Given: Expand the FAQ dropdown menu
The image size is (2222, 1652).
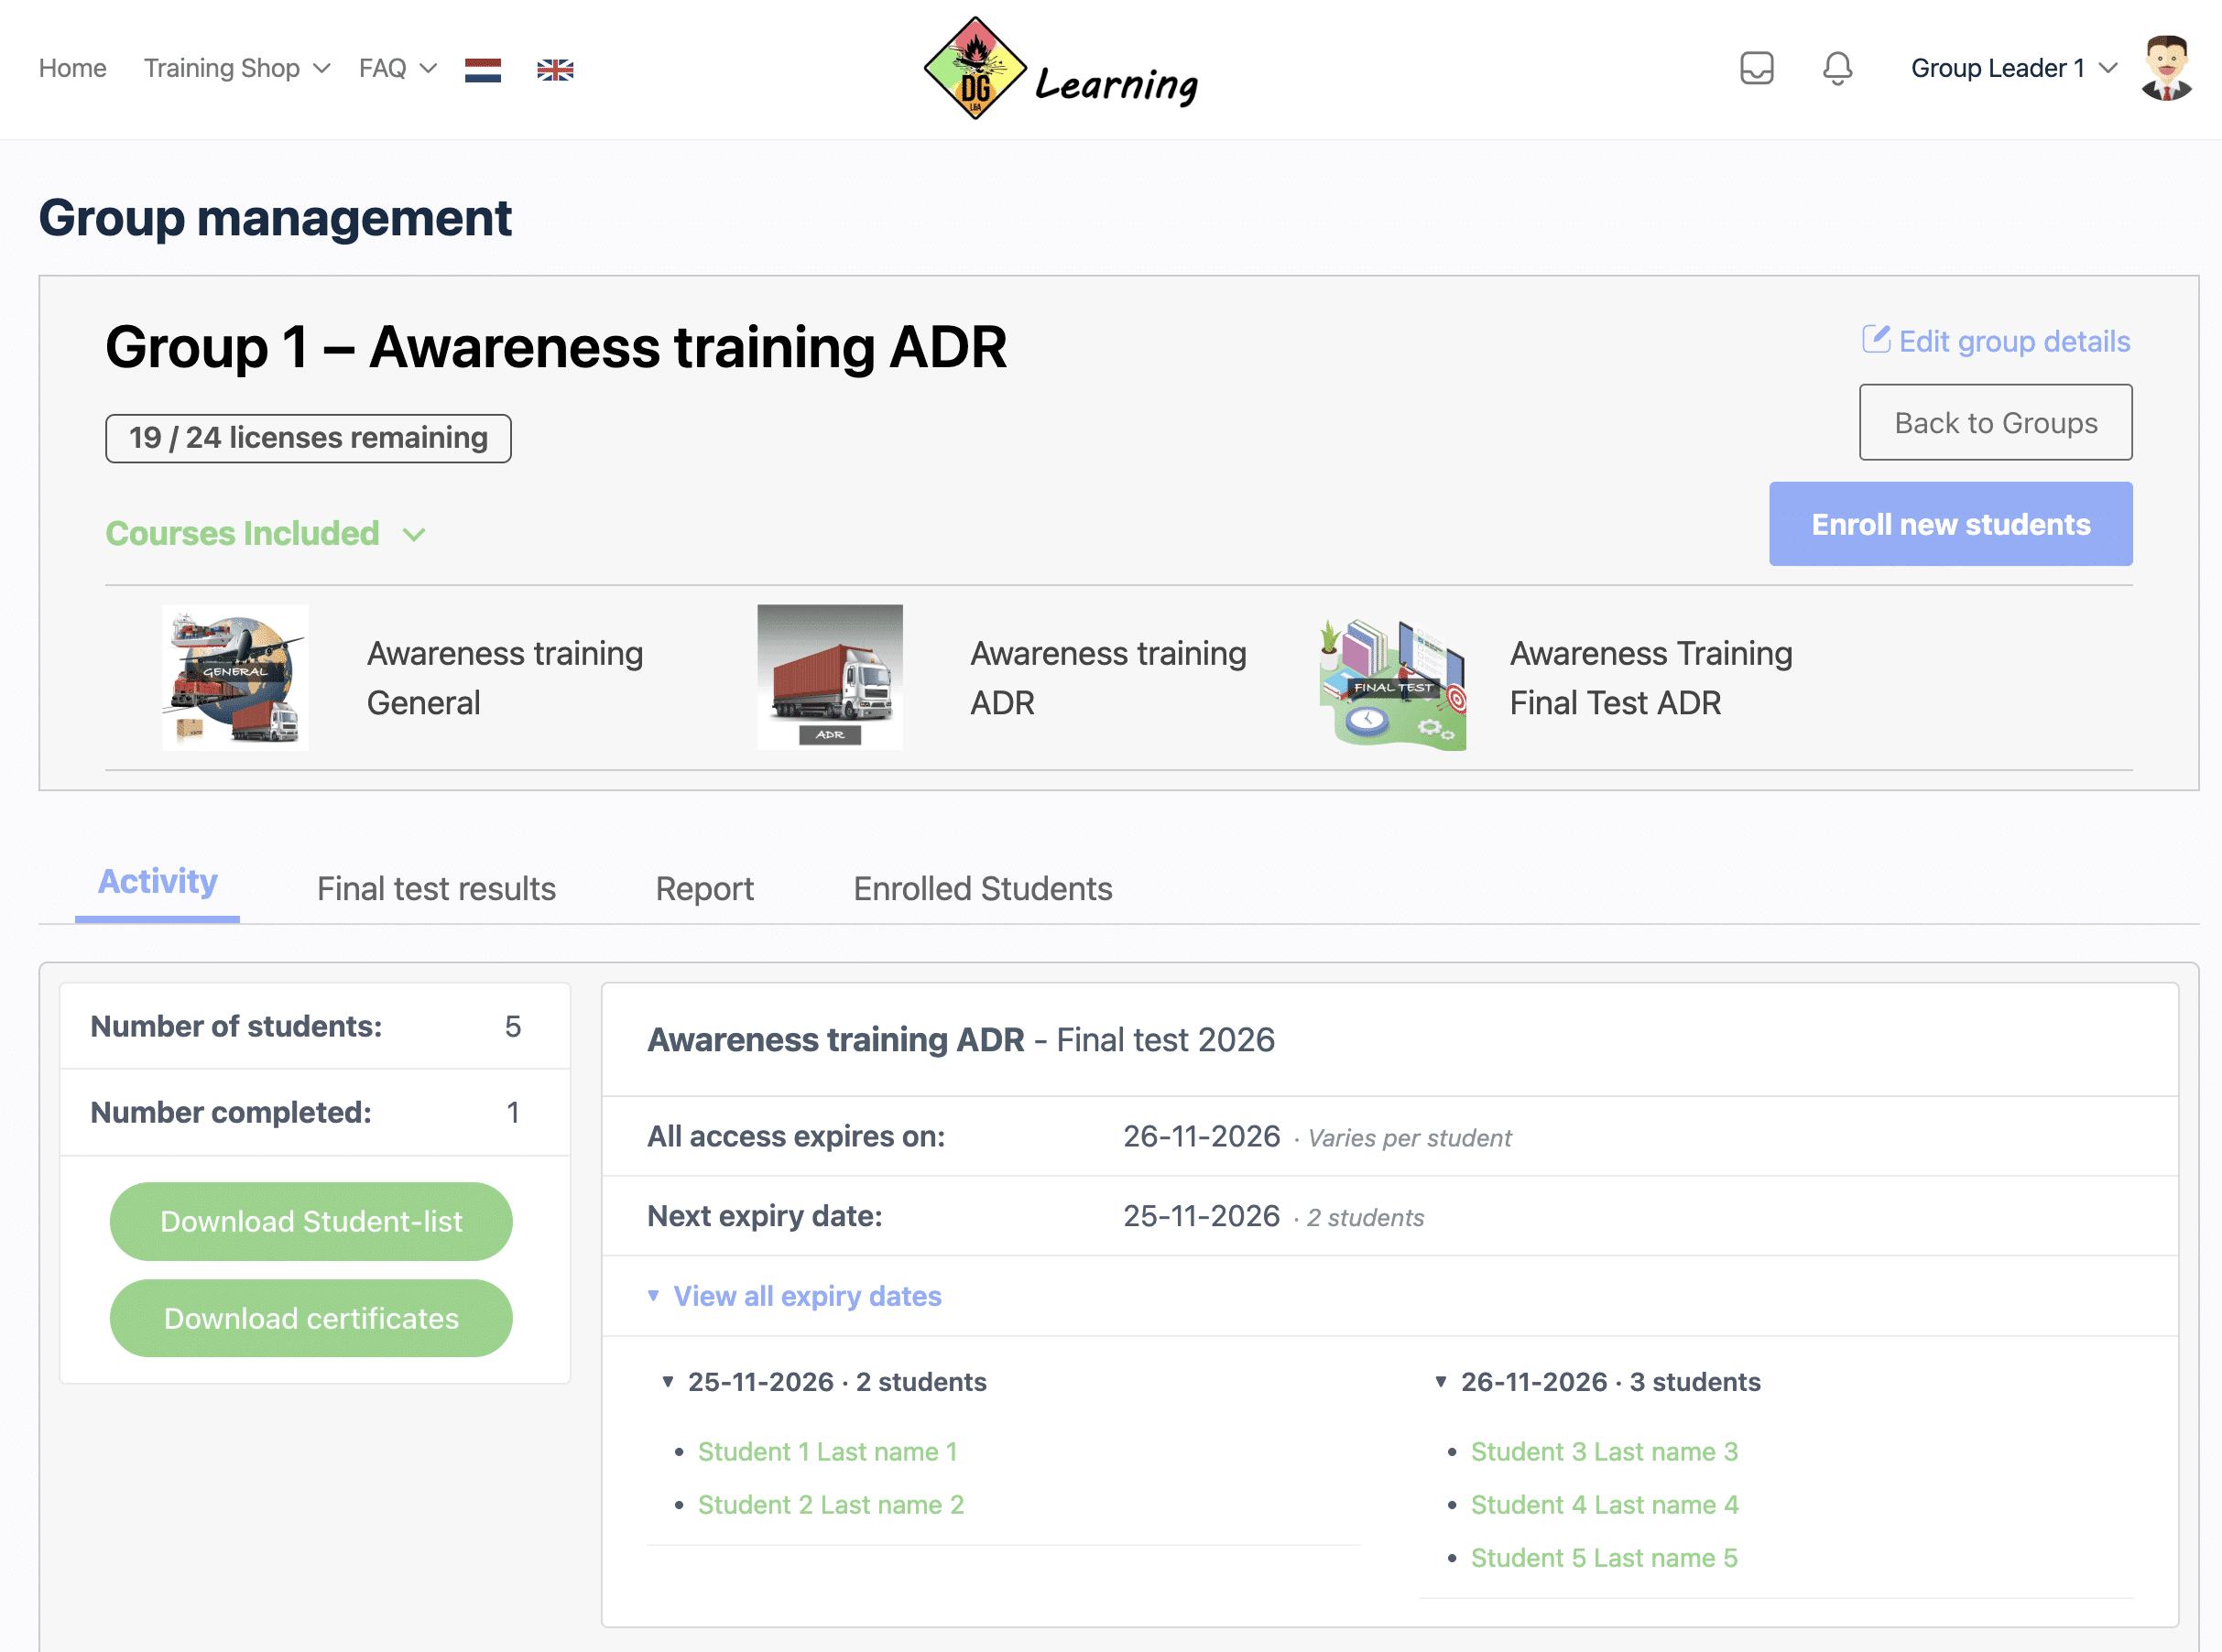Looking at the screenshot, I should [x=398, y=68].
